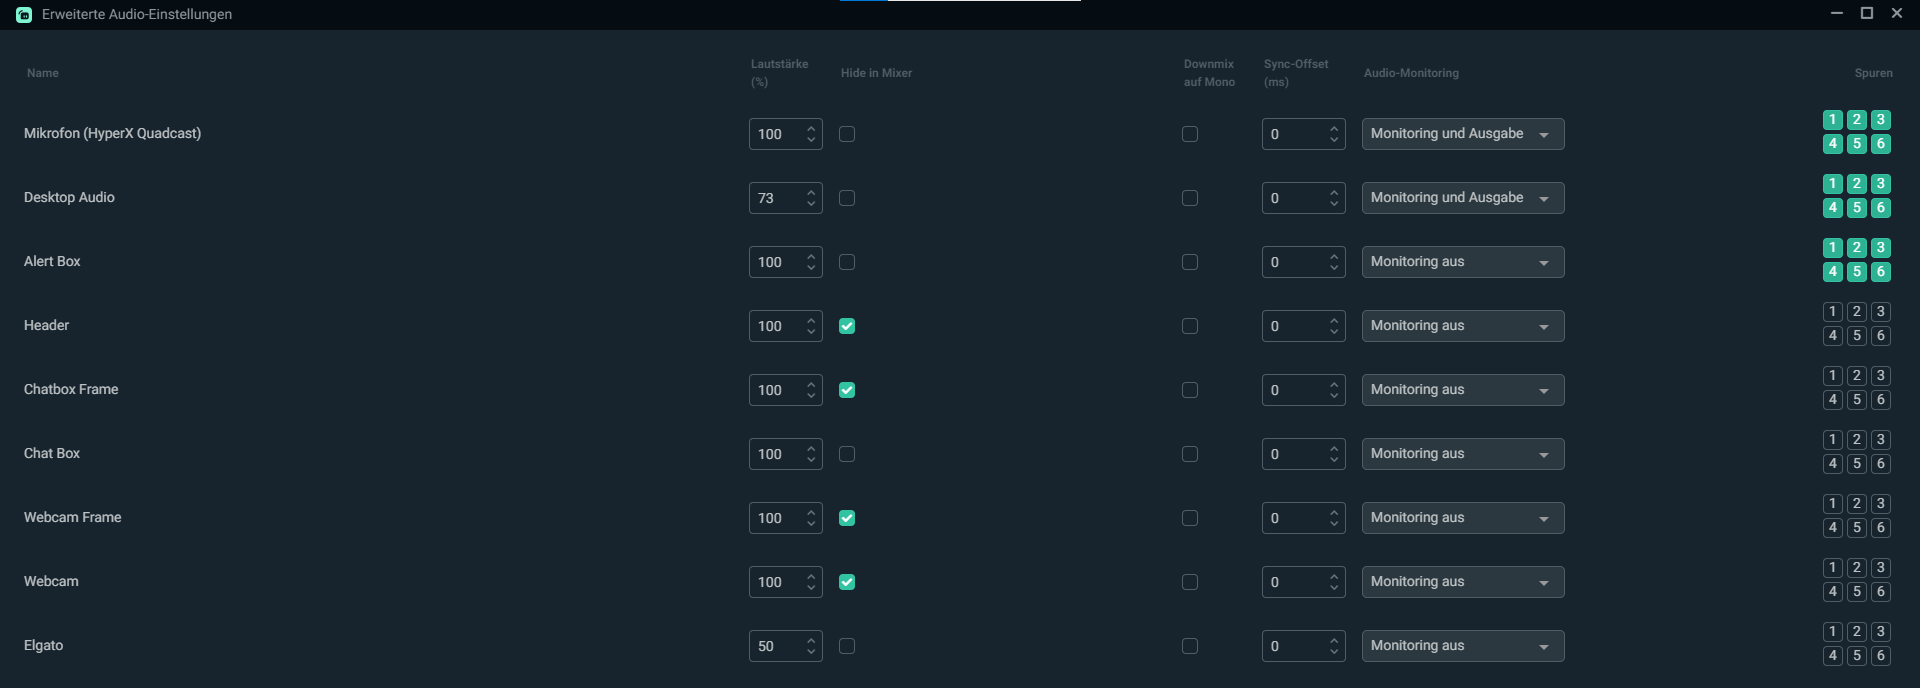Viewport: 1920px width, 688px height.
Task: Click the Sync-Offset field for Chatbox Frame
Action: [x=1292, y=390]
